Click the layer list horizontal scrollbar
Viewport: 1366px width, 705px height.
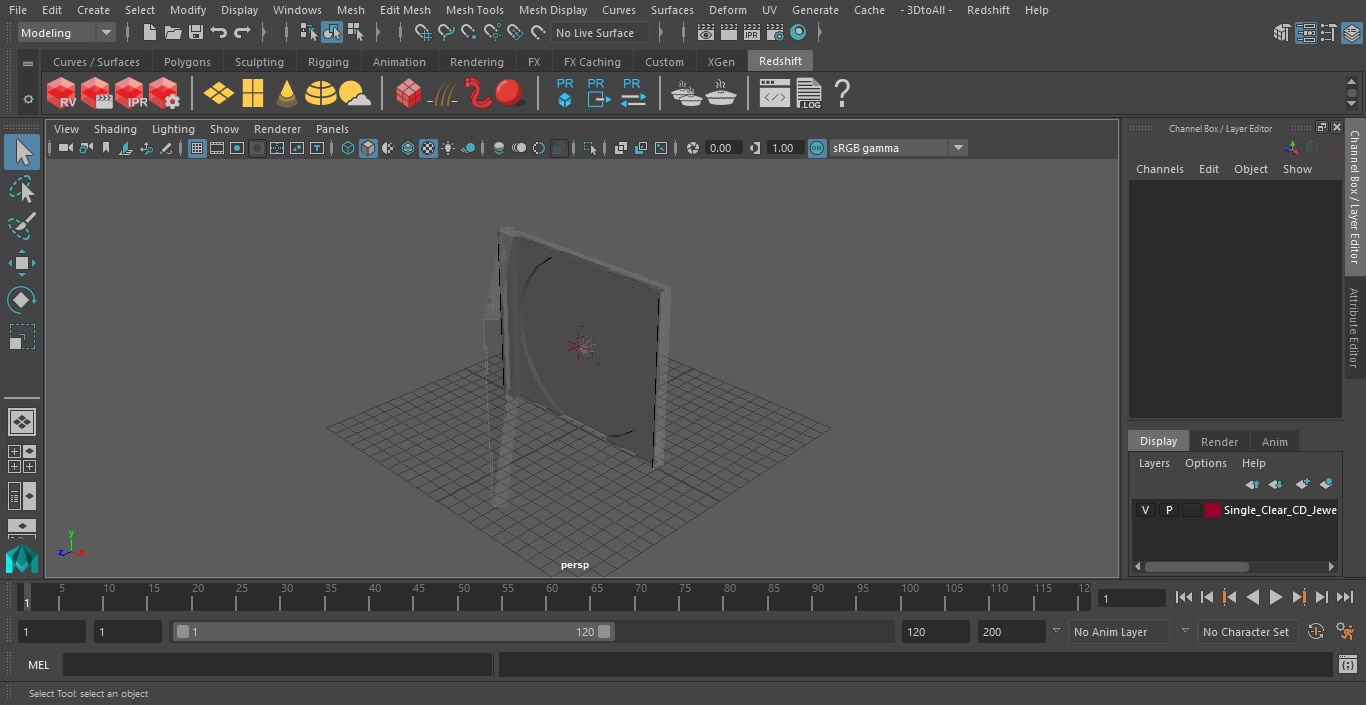[1196, 566]
